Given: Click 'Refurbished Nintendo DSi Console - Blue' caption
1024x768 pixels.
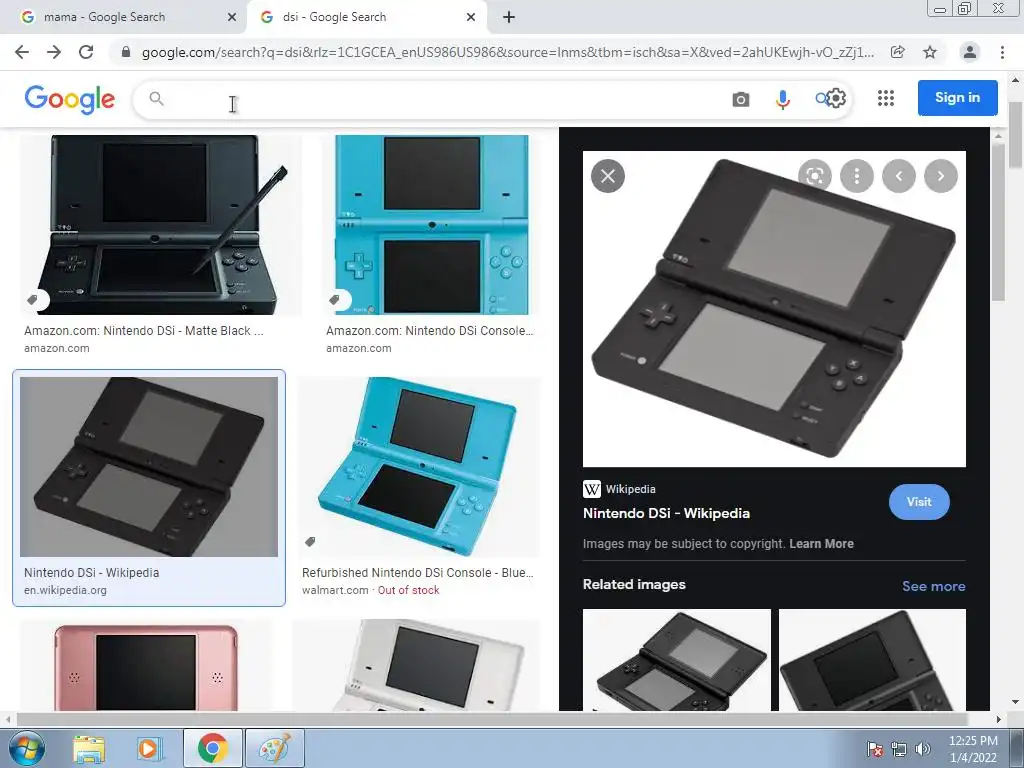Looking at the screenshot, I should coord(417,573).
